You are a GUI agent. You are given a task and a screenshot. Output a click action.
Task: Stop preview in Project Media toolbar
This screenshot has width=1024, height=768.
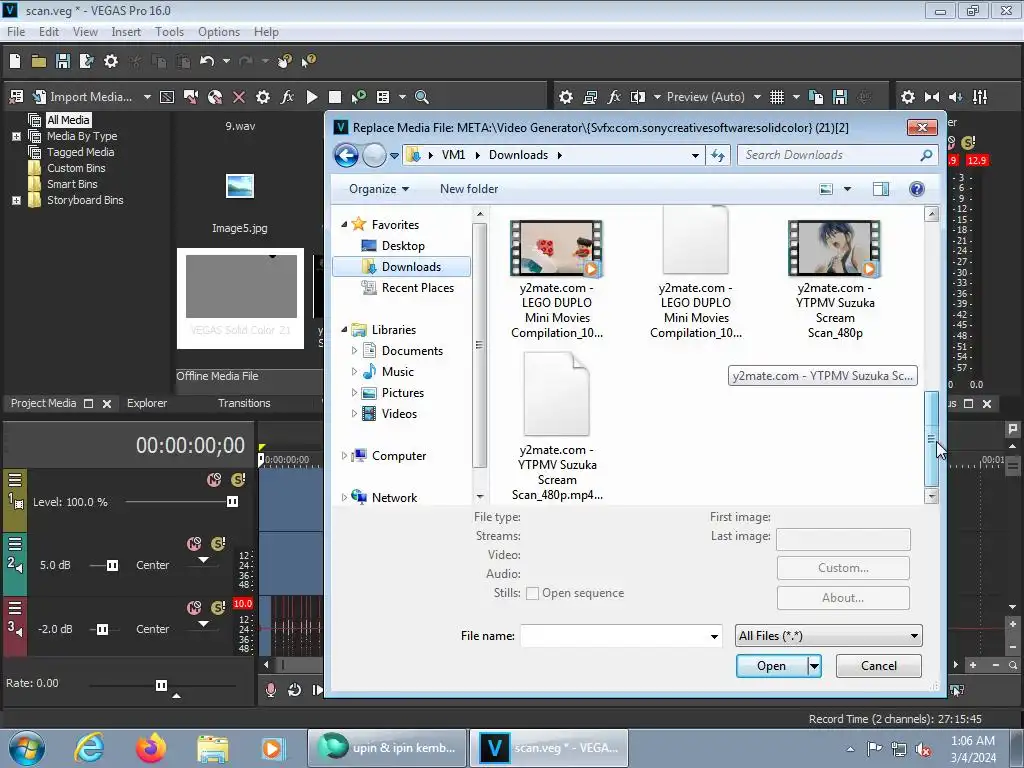click(x=335, y=97)
